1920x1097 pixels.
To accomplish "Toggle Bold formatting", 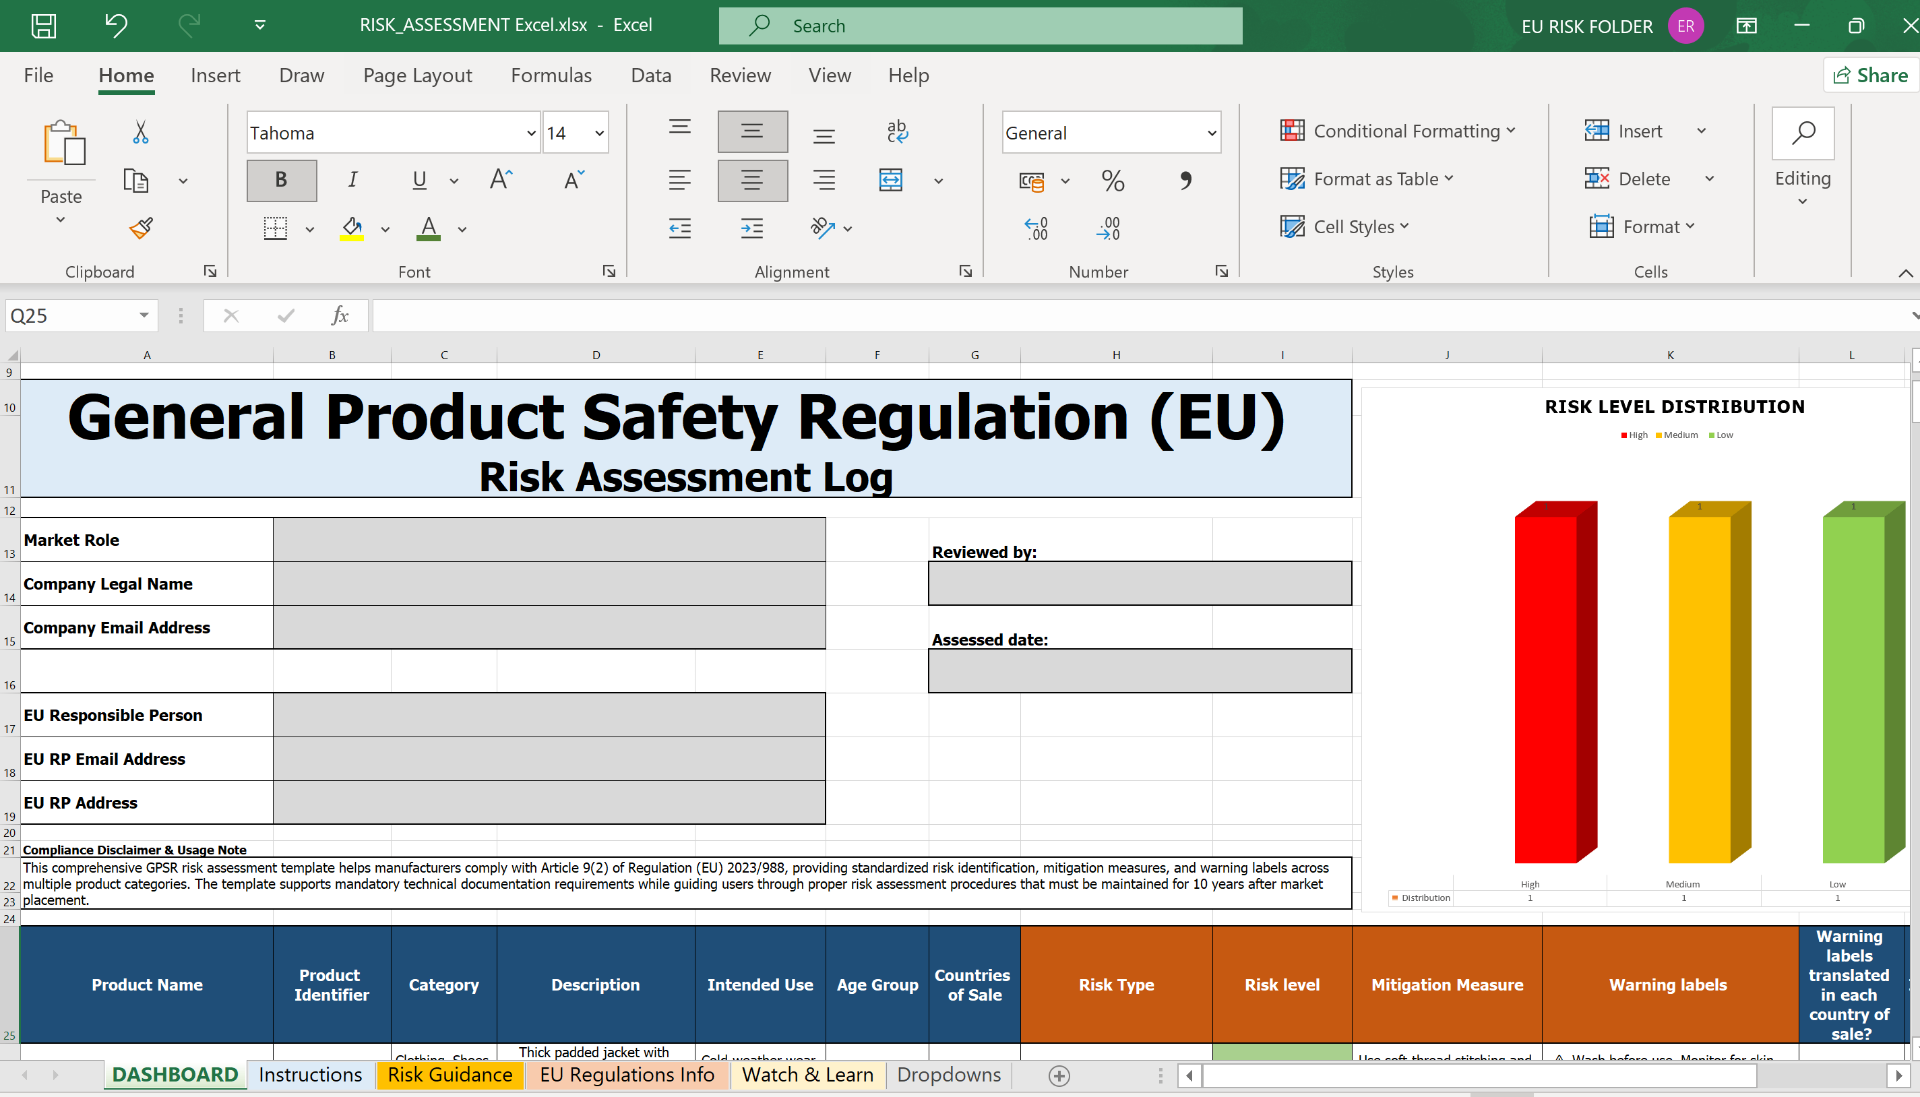I will pyautogui.click(x=281, y=180).
